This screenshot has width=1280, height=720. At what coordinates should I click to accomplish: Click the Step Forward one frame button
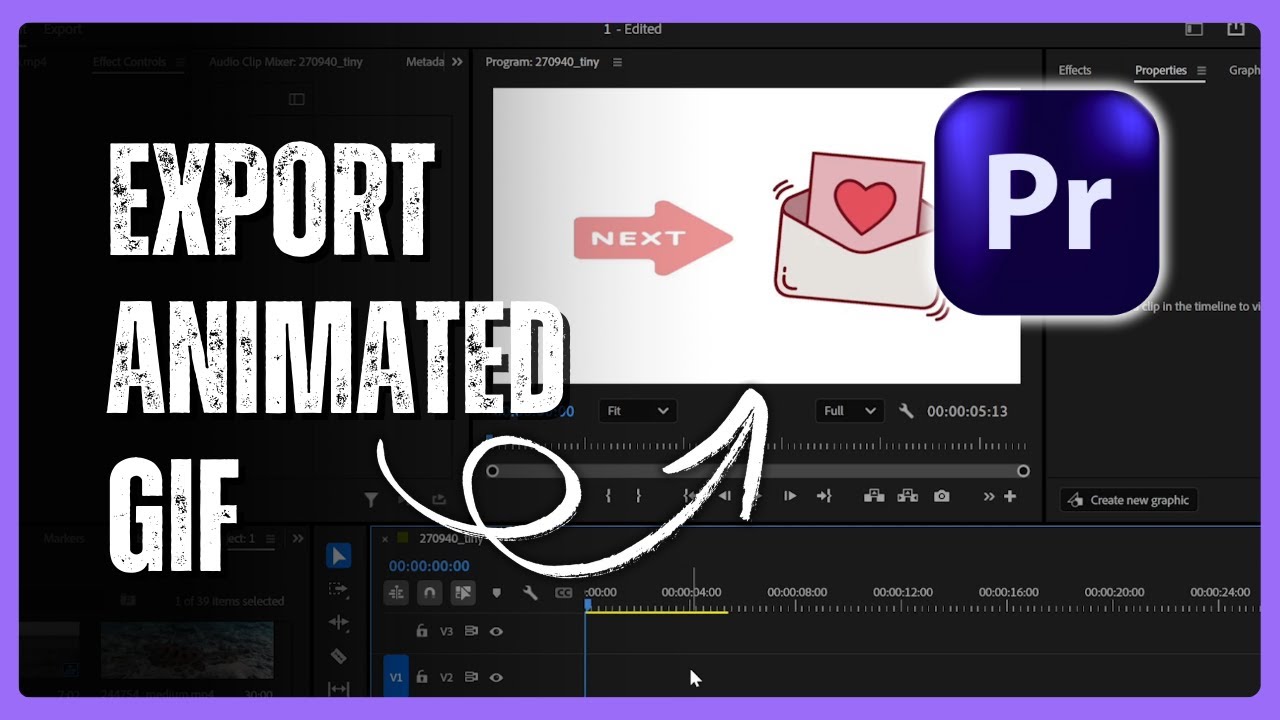click(x=790, y=496)
